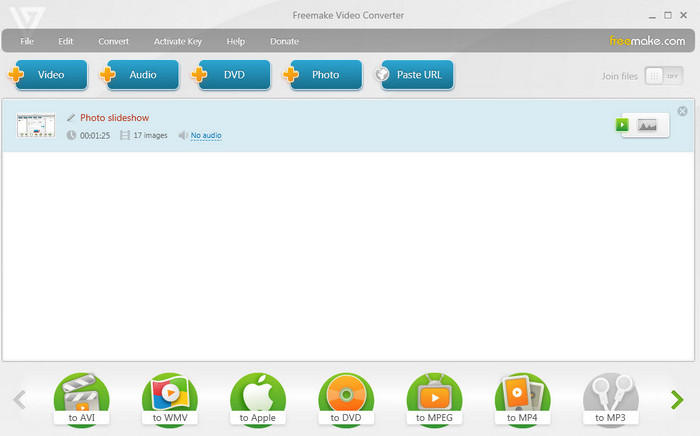Image resolution: width=700 pixels, height=436 pixels.
Task: Convert to AVI format
Action: (x=81, y=399)
